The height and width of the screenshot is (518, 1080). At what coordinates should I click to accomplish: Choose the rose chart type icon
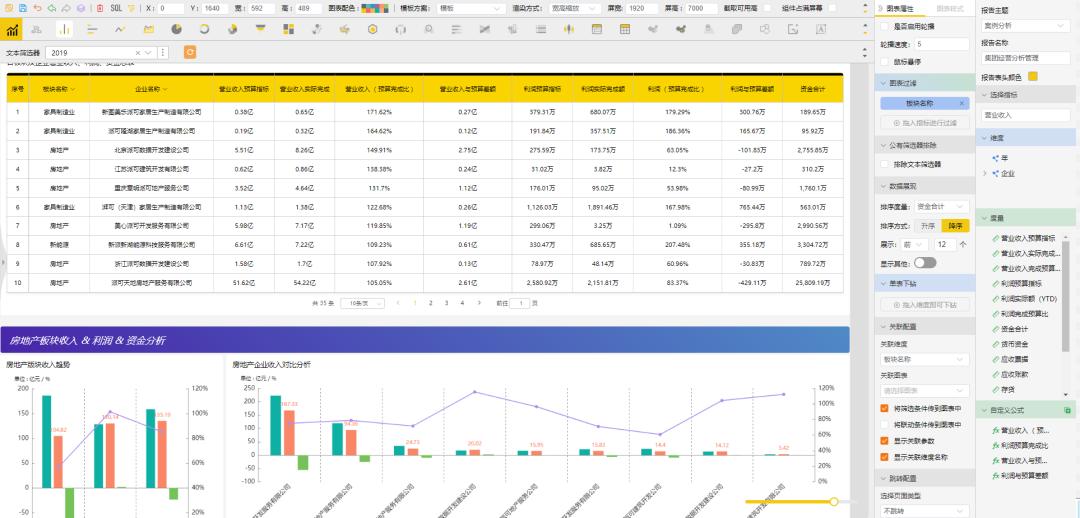tap(233, 30)
